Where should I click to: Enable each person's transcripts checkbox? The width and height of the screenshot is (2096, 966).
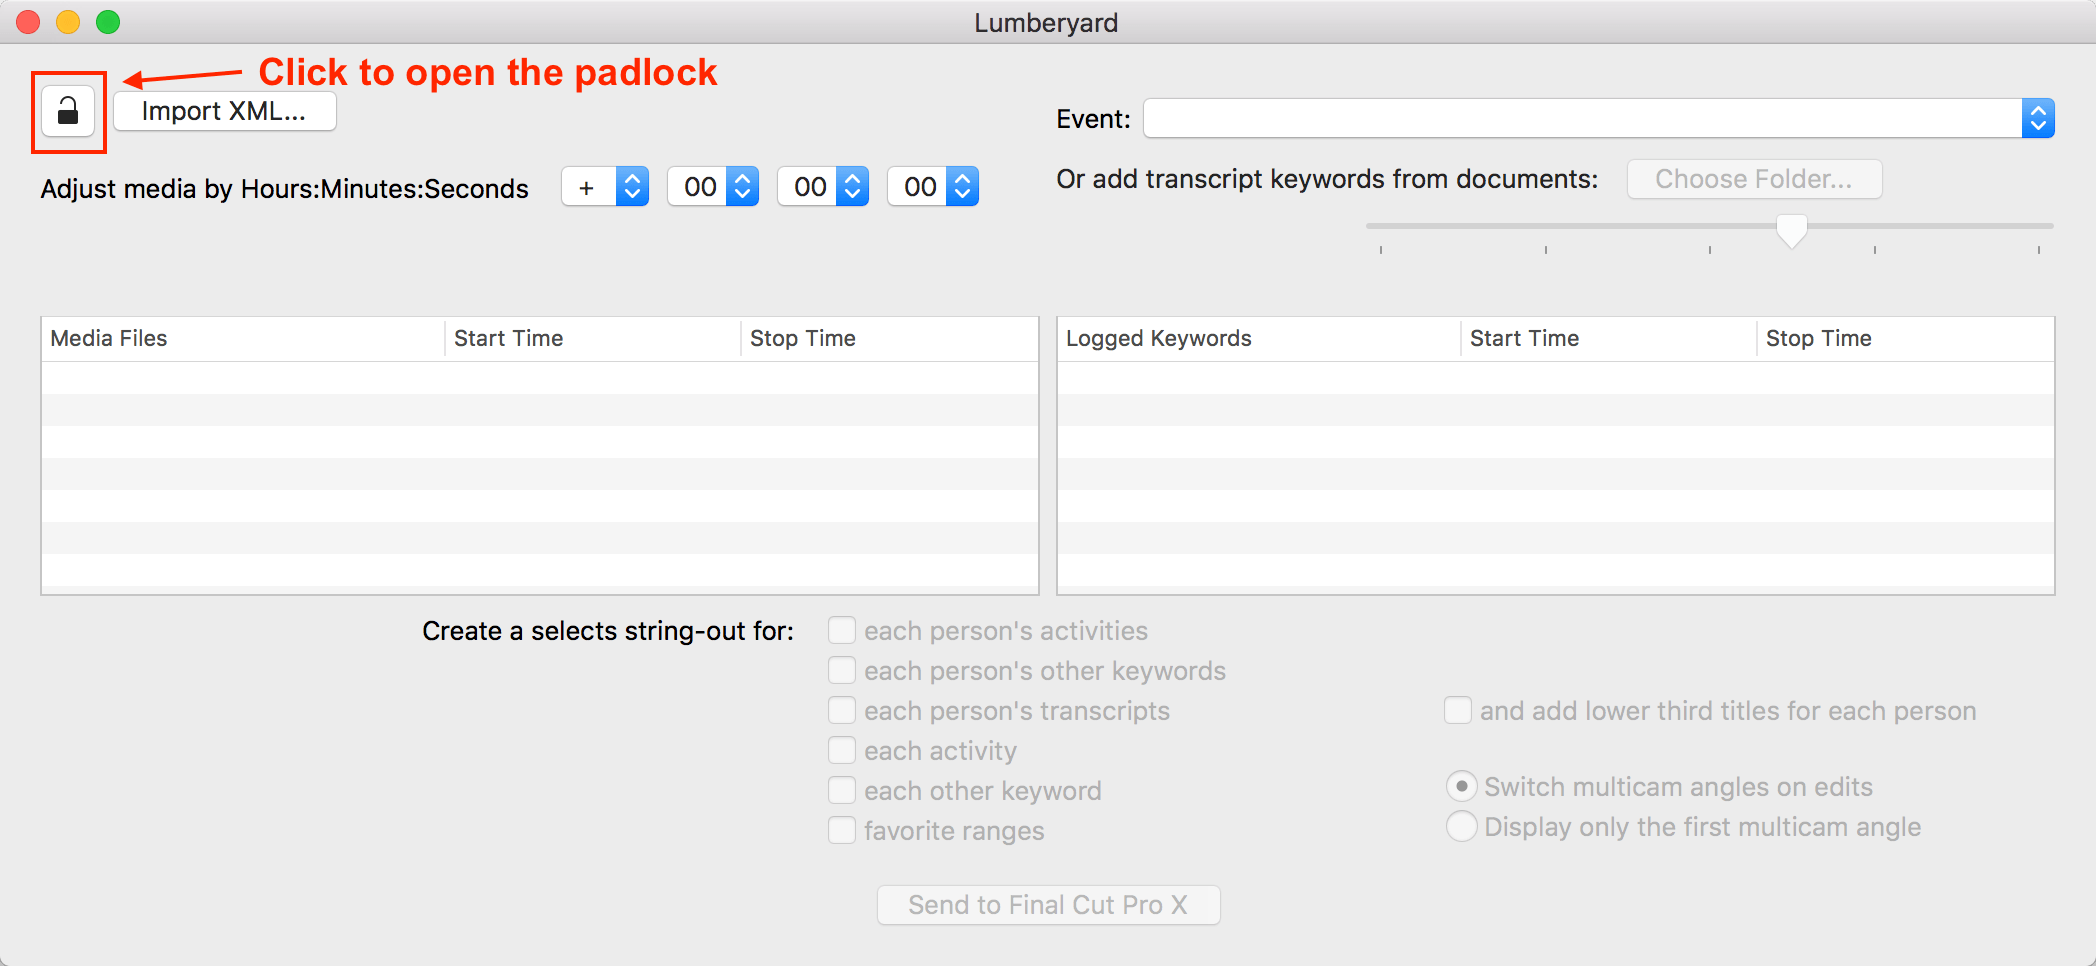(x=842, y=711)
